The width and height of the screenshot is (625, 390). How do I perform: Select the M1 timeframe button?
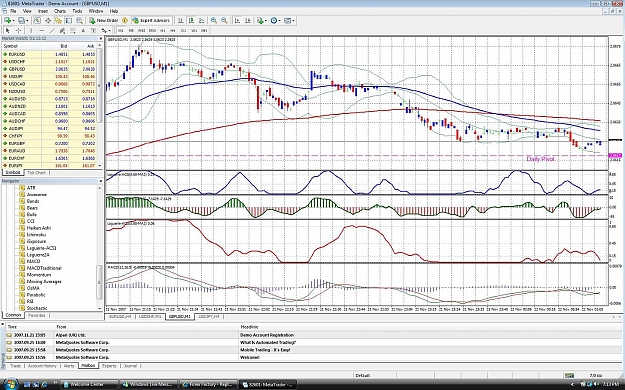click(x=121, y=30)
